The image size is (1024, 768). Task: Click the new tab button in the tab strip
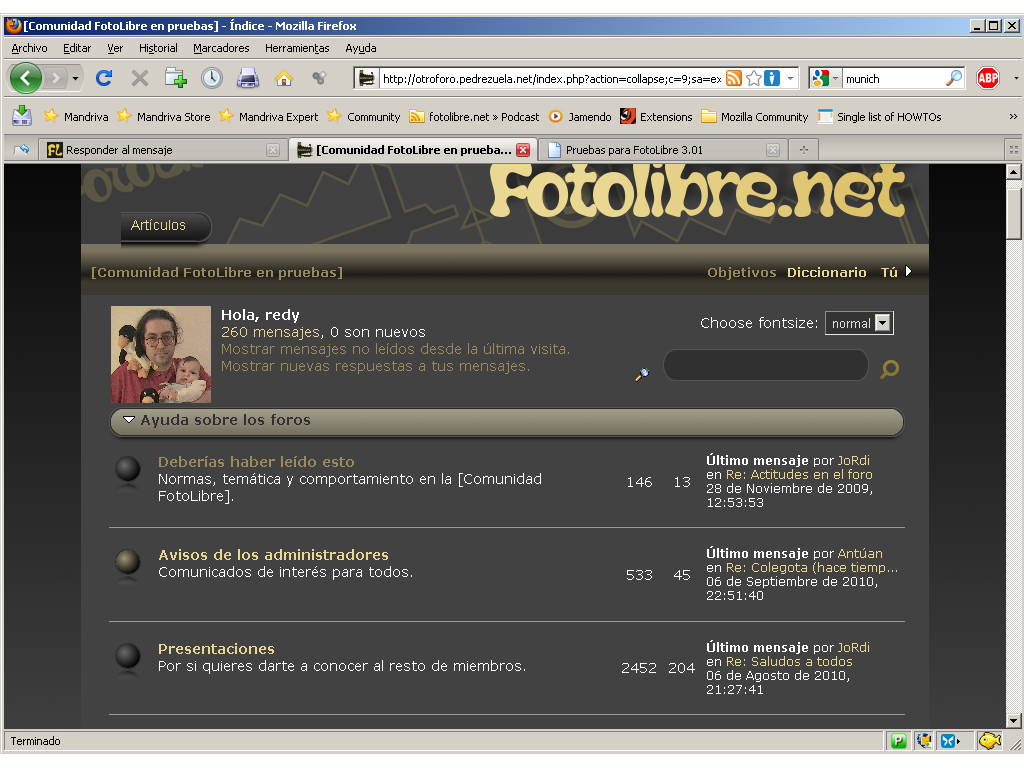[804, 150]
